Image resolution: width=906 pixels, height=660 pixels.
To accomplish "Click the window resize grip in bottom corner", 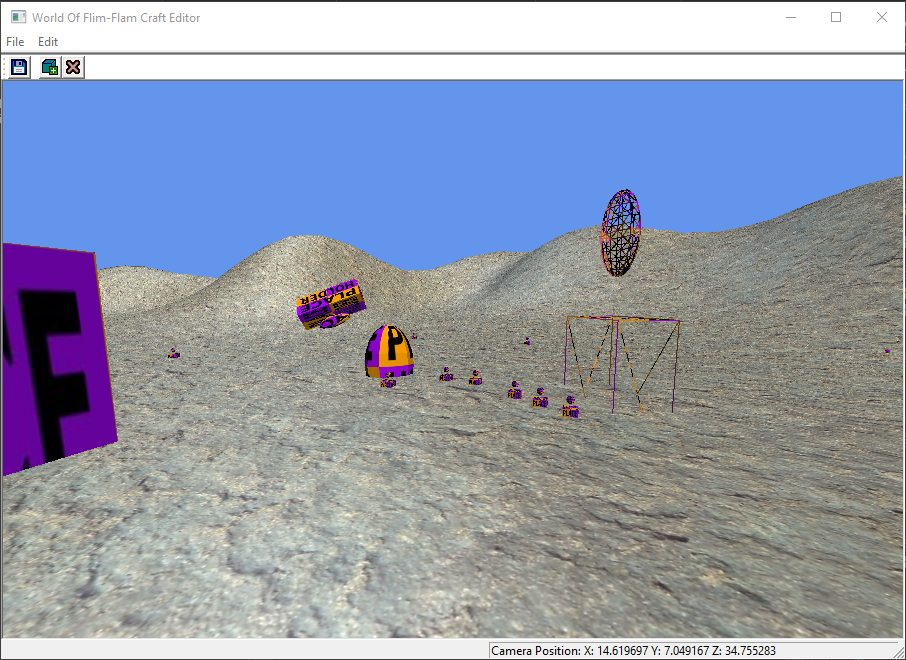I will click(x=898, y=652).
